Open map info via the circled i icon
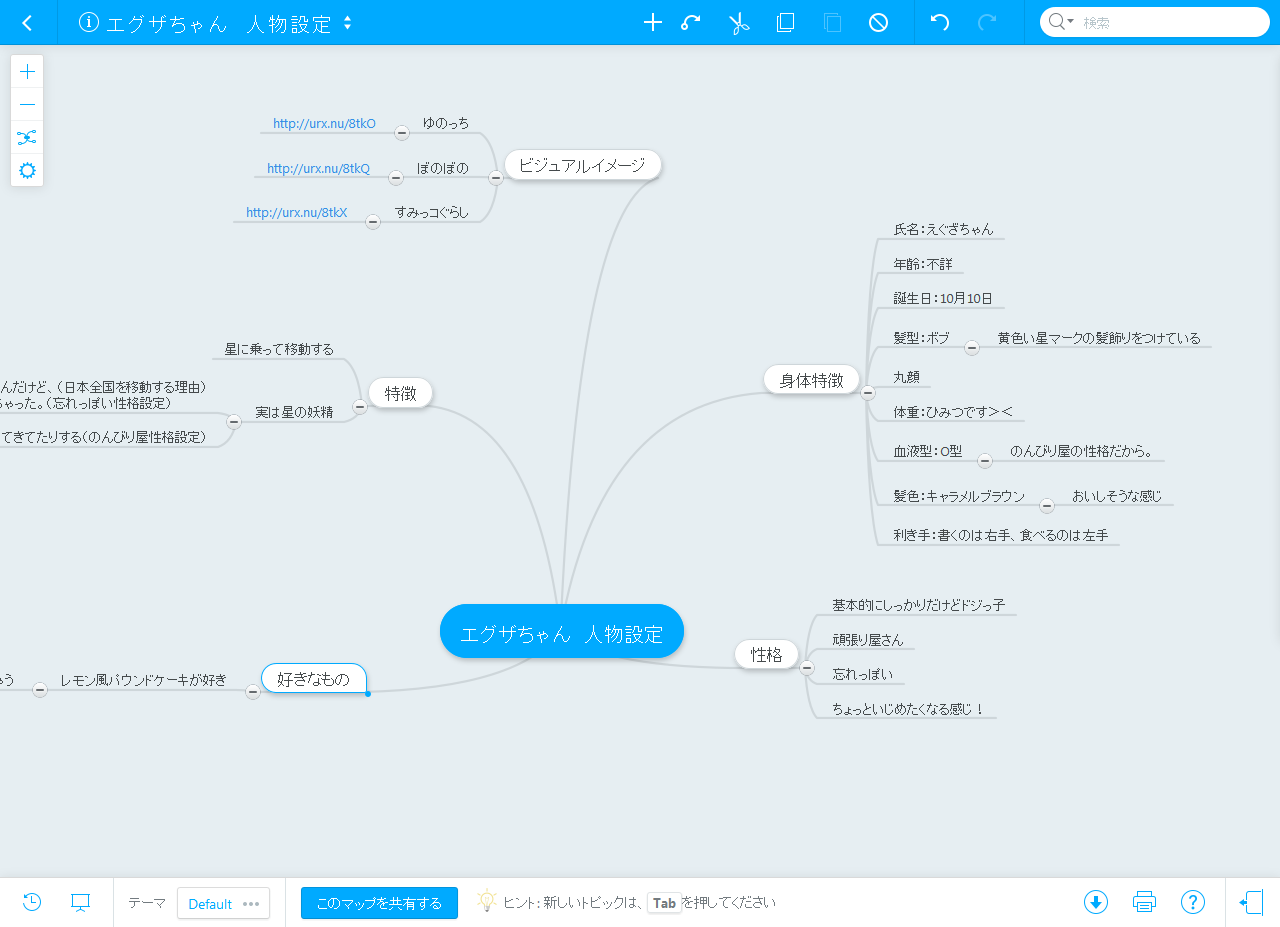This screenshot has width=1280, height=927. tap(89, 22)
